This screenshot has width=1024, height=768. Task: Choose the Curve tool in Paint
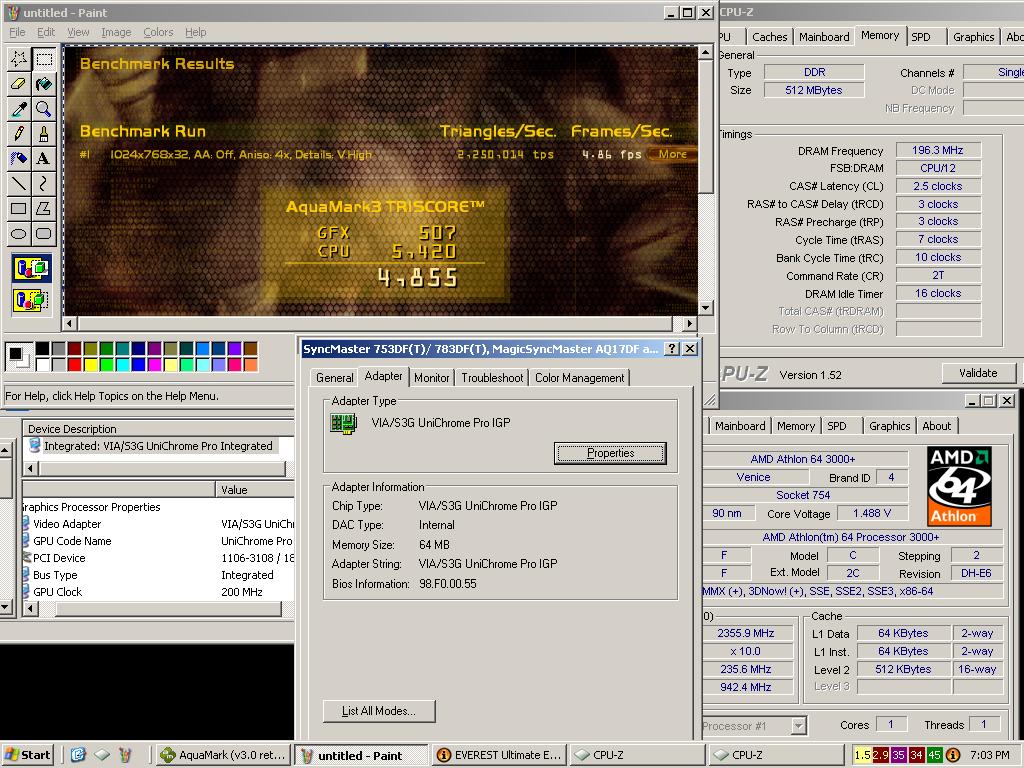tap(44, 184)
